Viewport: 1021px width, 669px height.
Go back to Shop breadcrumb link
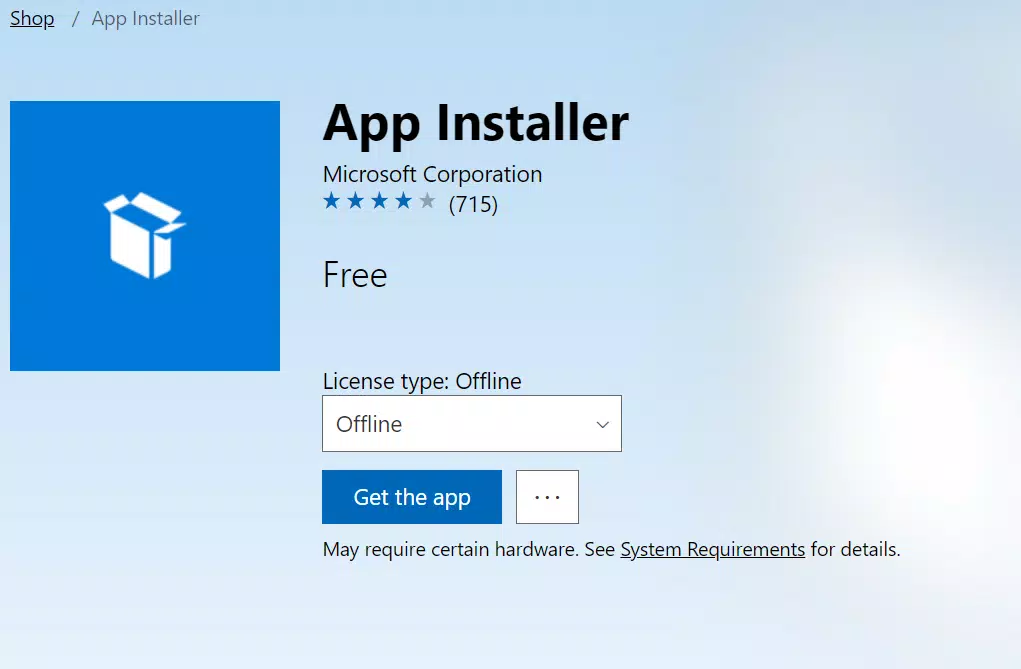(x=32, y=18)
